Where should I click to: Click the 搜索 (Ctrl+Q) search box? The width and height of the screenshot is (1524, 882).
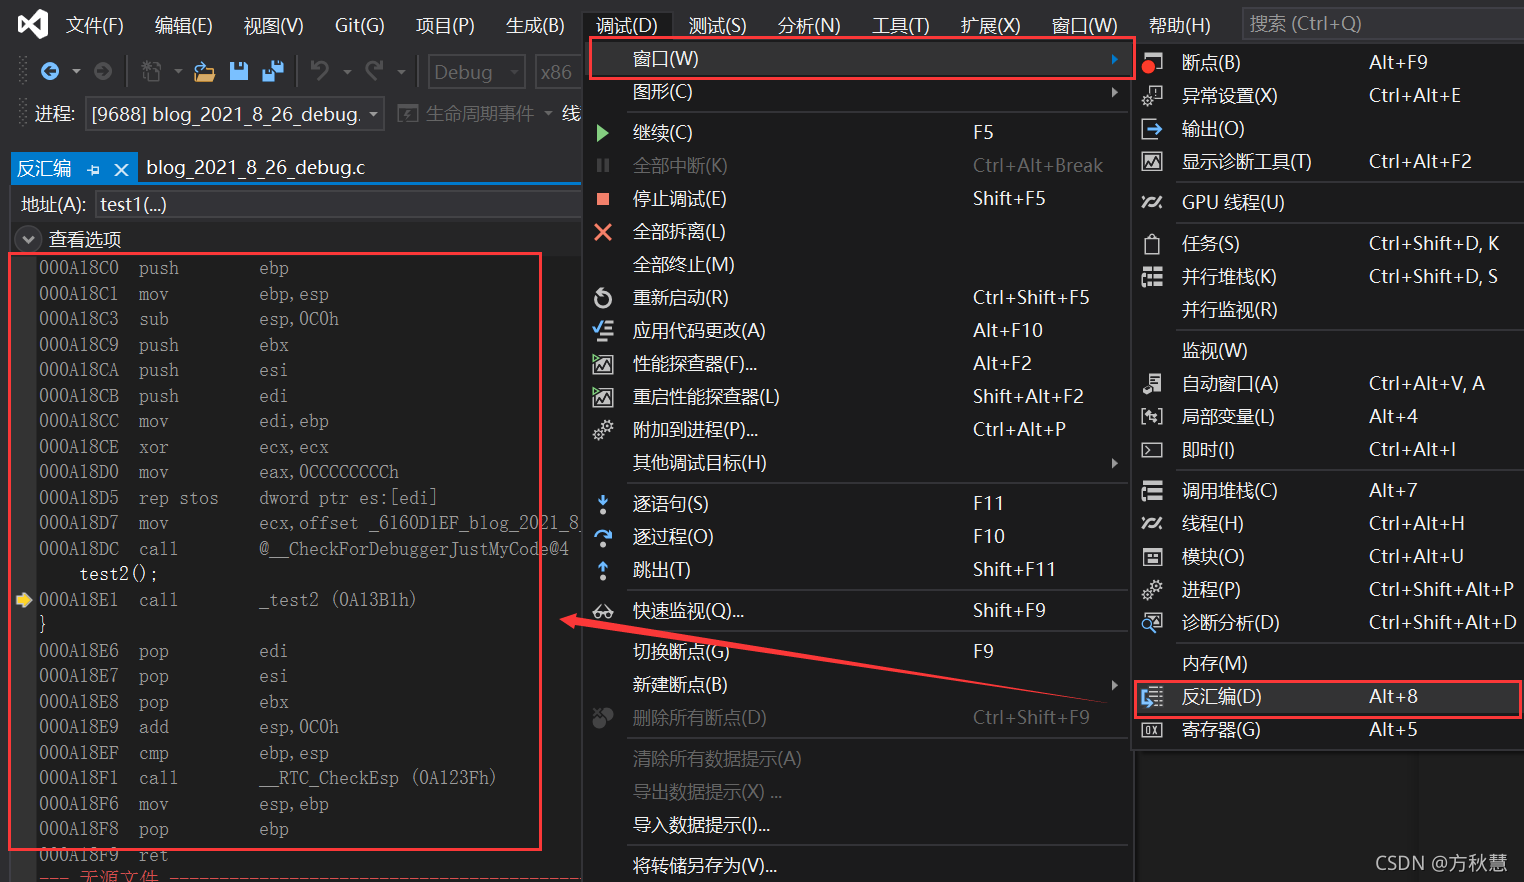click(x=1382, y=23)
